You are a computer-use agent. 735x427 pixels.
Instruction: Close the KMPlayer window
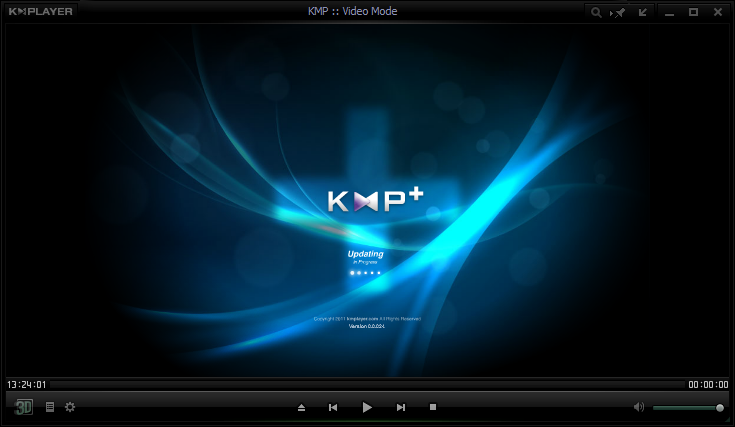pos(717,12)
